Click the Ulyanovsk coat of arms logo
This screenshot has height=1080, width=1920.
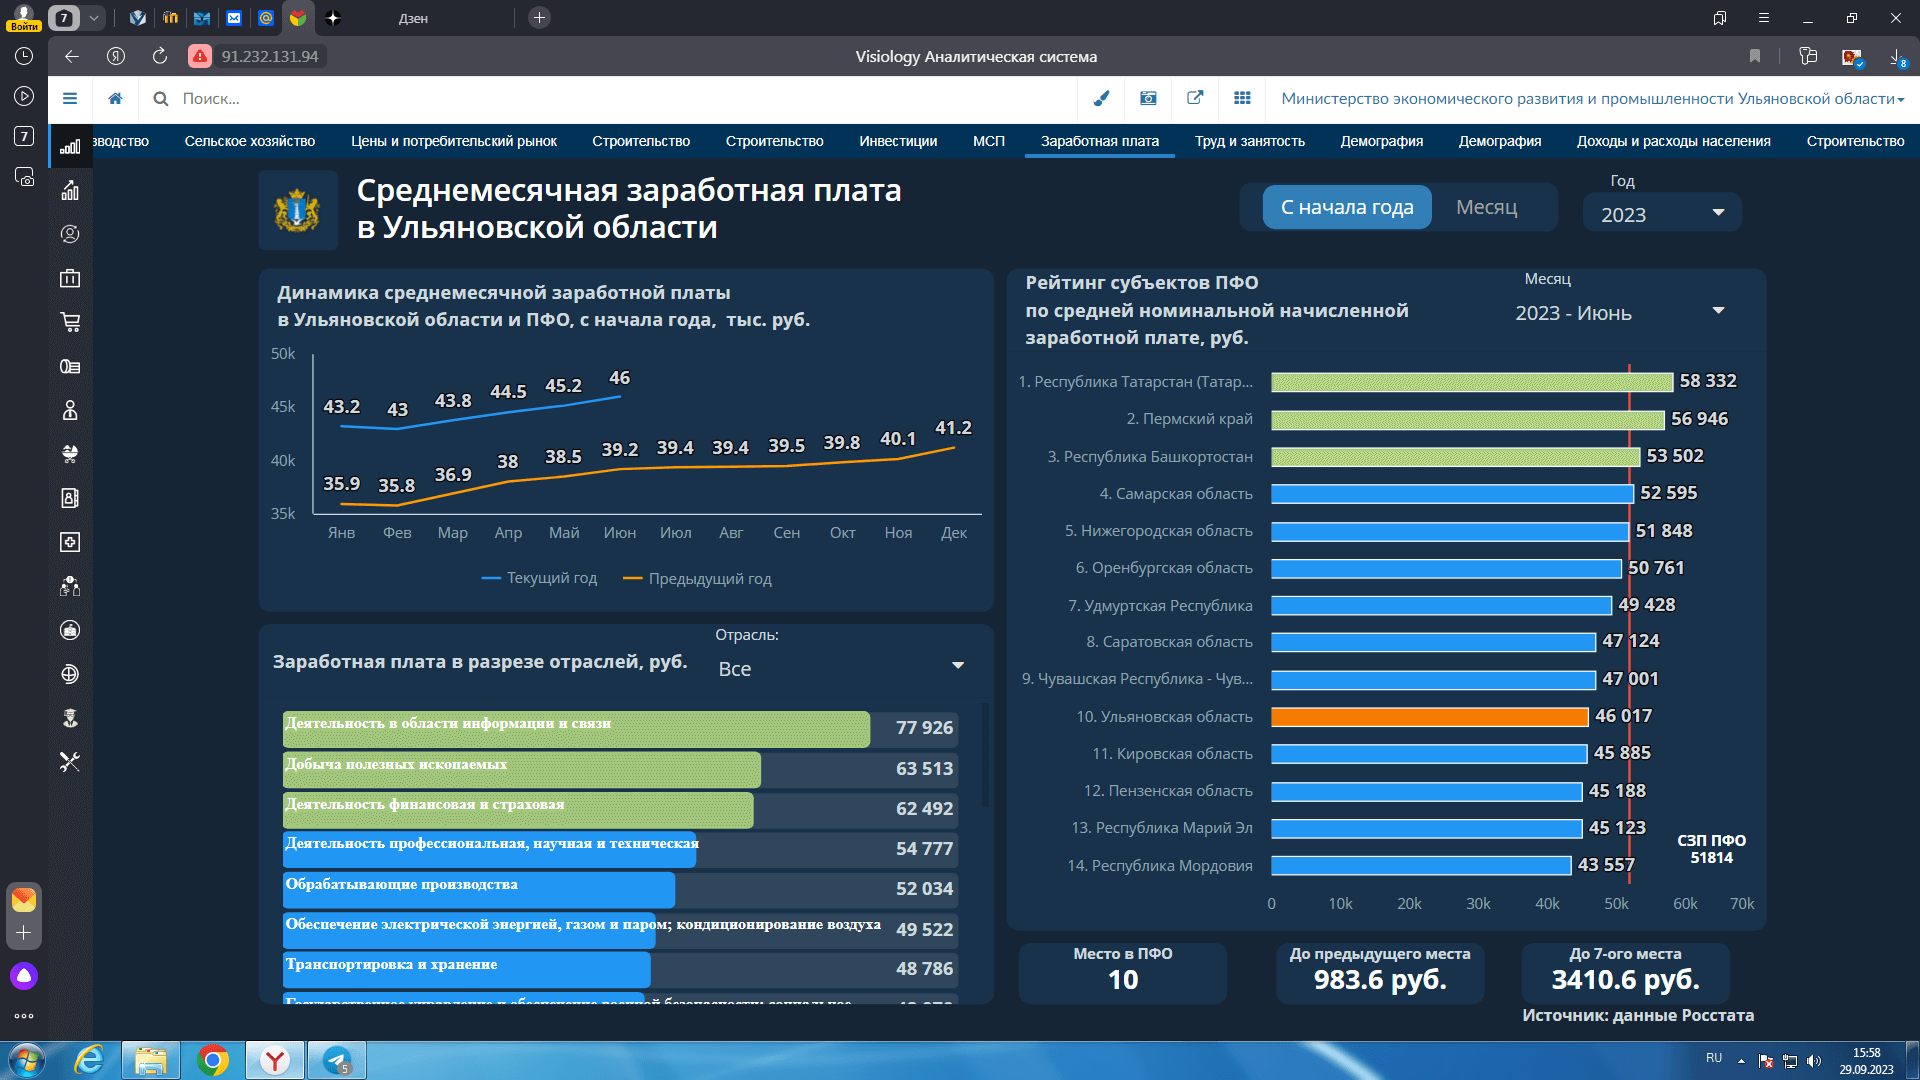coord(297,210)
